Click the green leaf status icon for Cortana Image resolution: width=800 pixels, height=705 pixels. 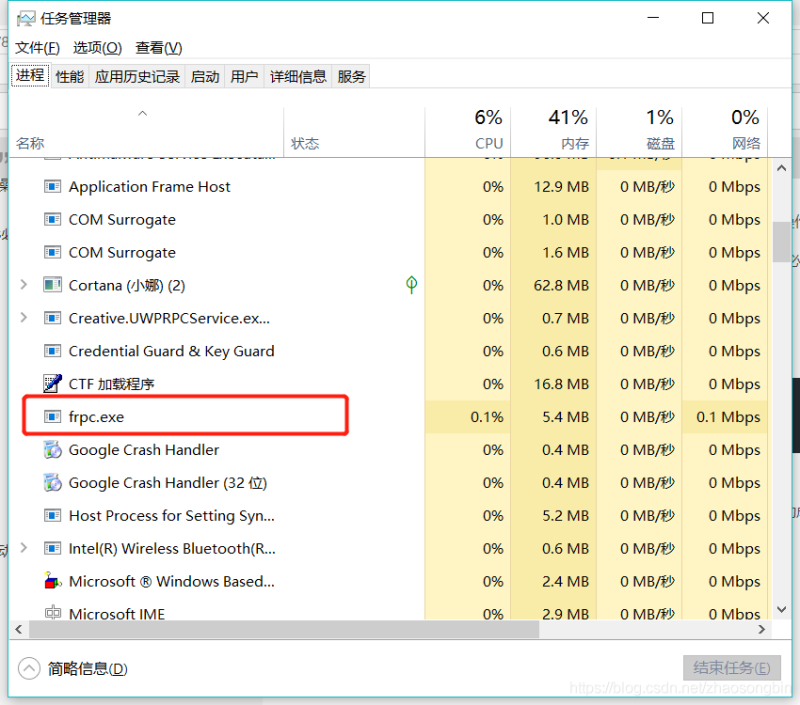click(x=411, y=285)
